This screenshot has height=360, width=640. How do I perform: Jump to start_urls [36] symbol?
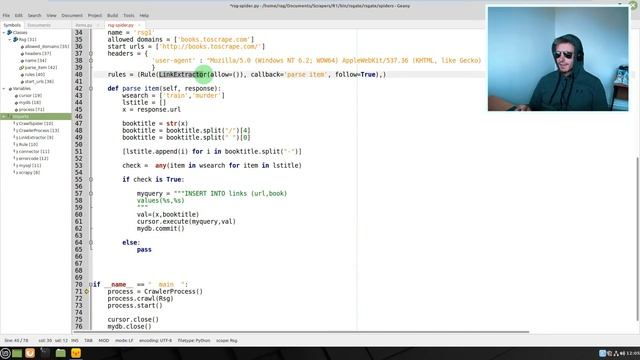pos(39,82)
